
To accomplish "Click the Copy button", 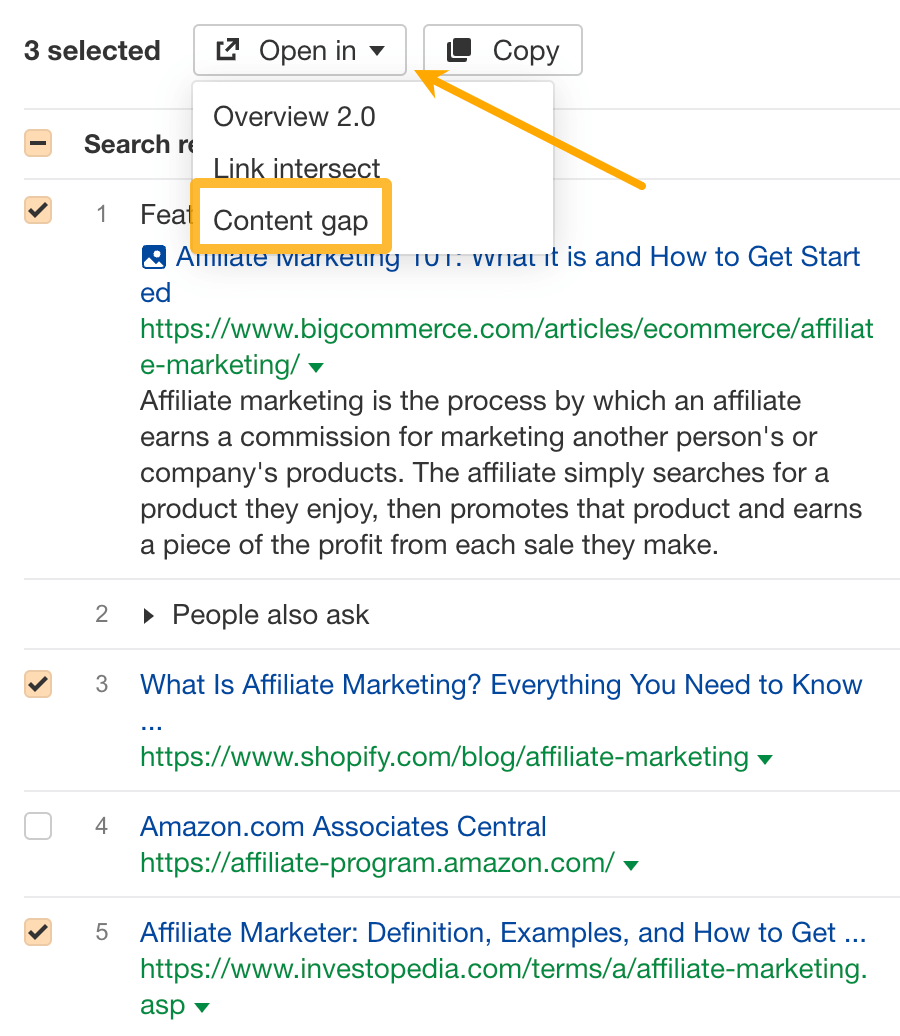I will pos(502,49).
